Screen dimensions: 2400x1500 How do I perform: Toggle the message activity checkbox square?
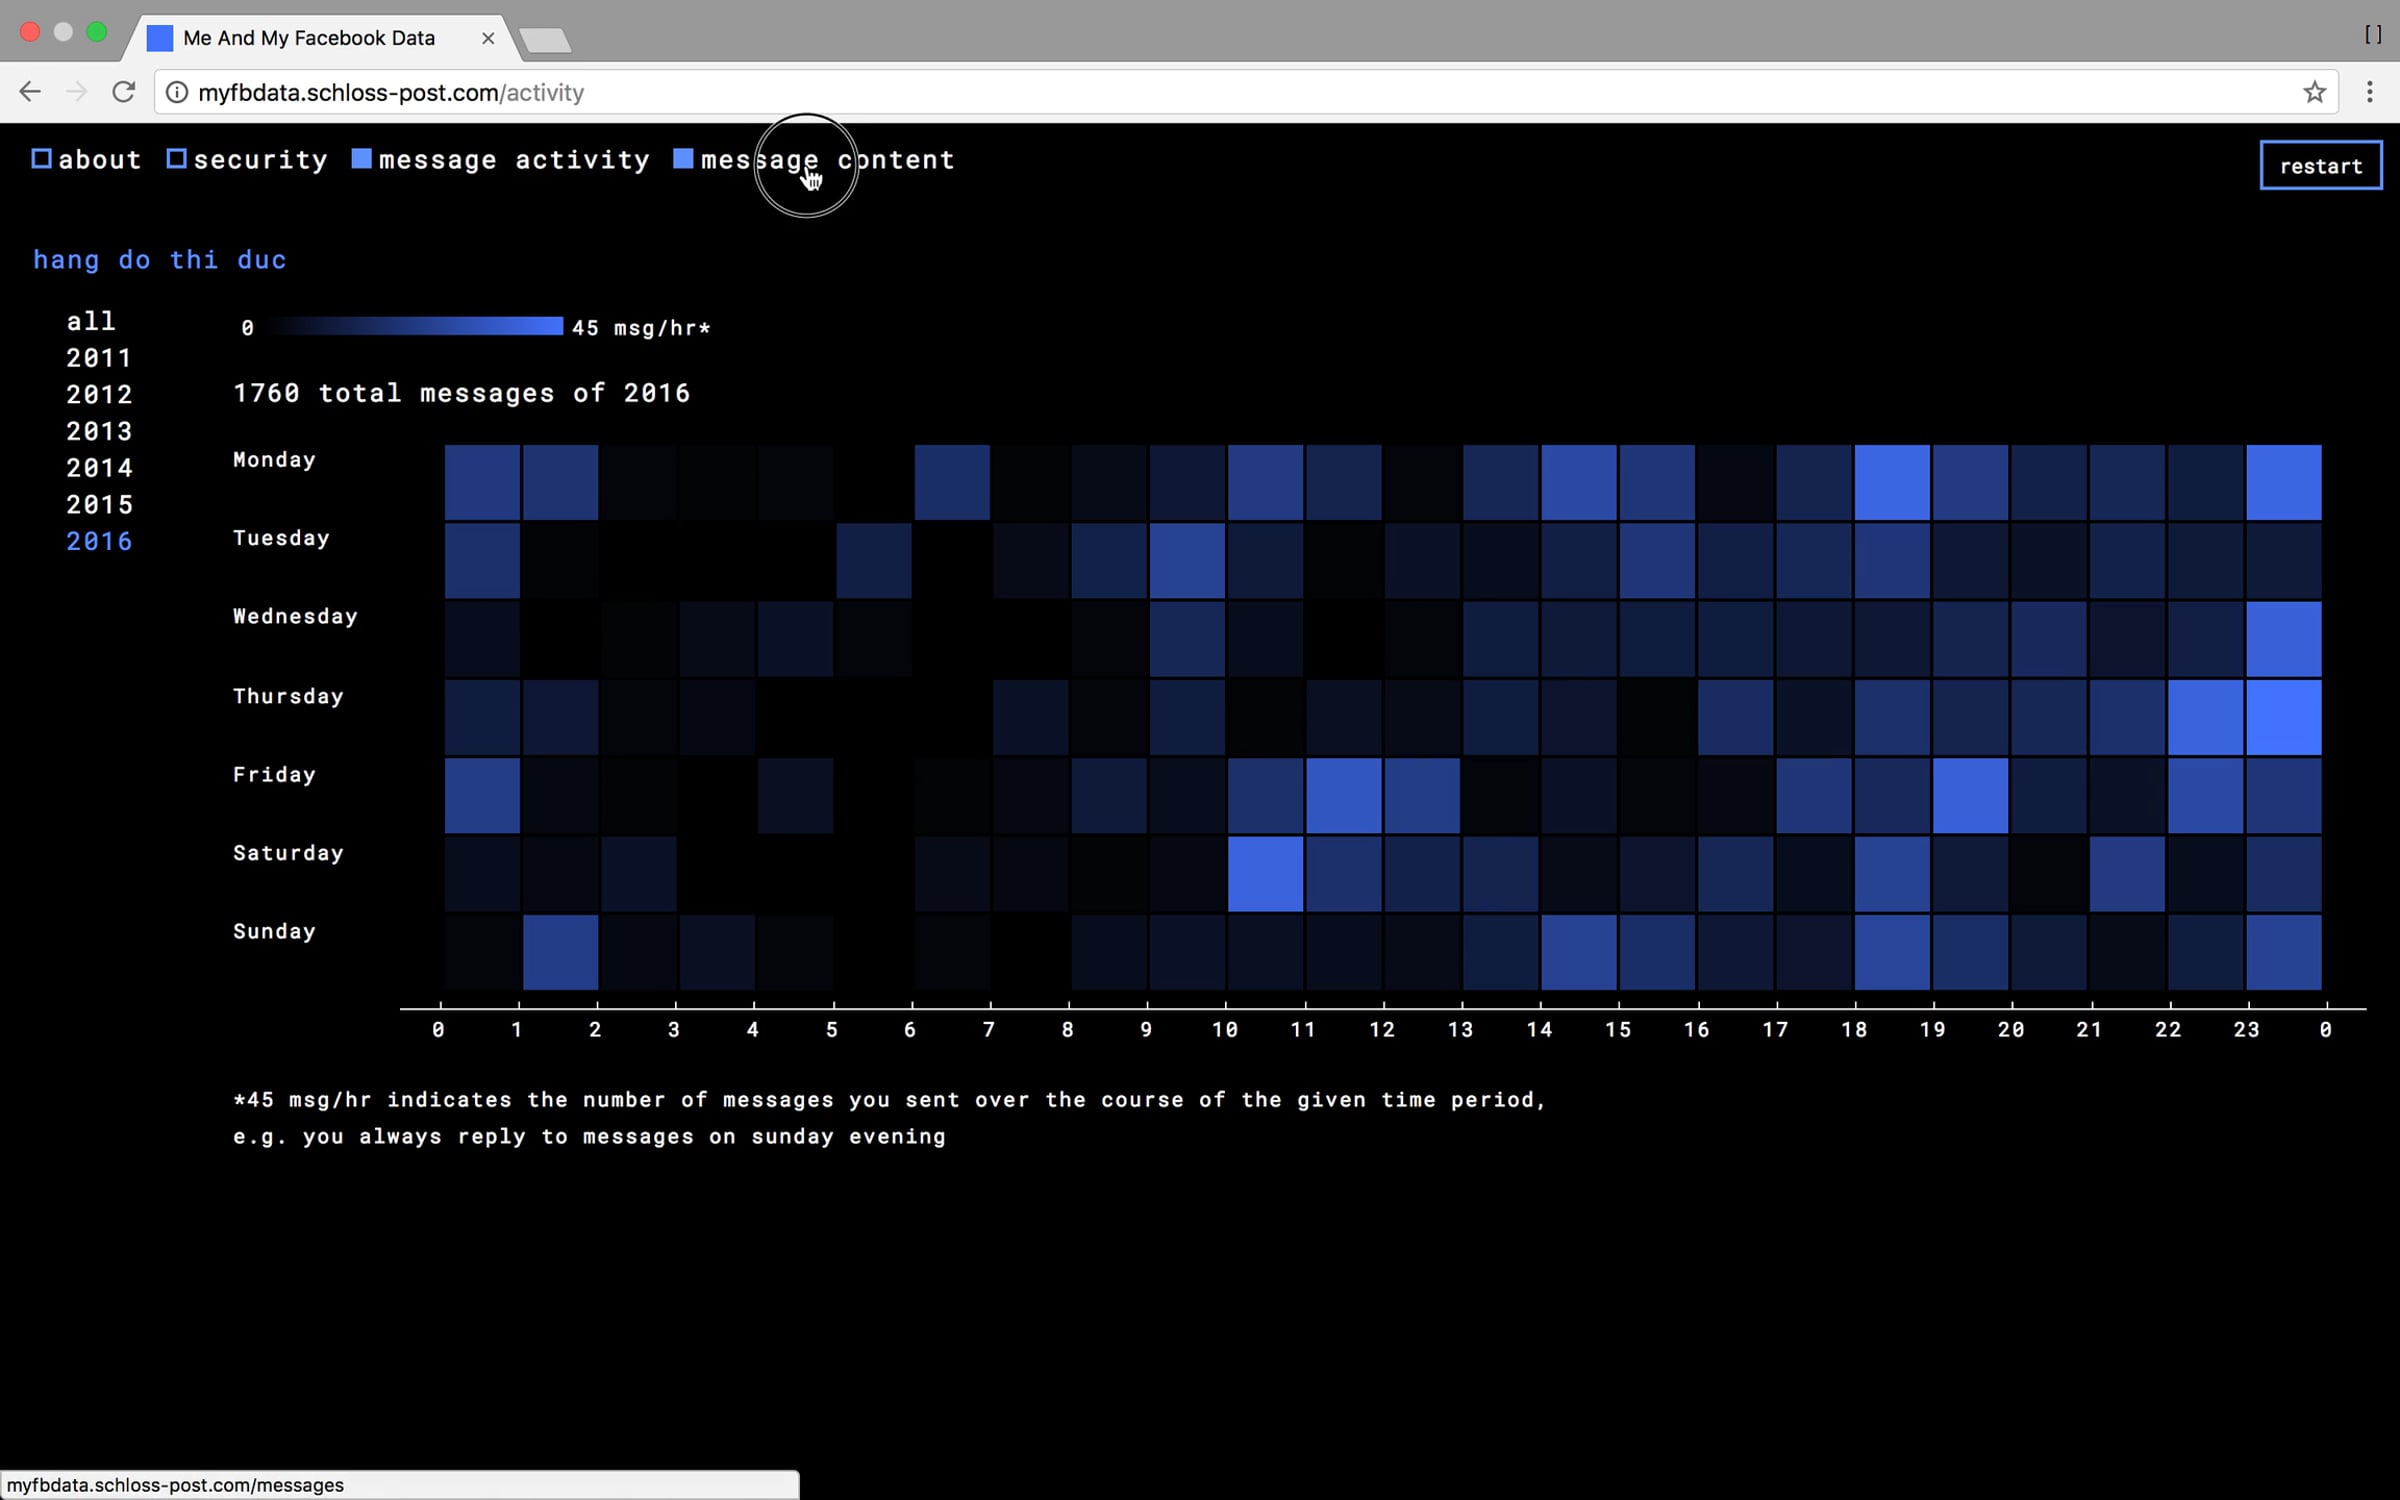tap(361, 159)
